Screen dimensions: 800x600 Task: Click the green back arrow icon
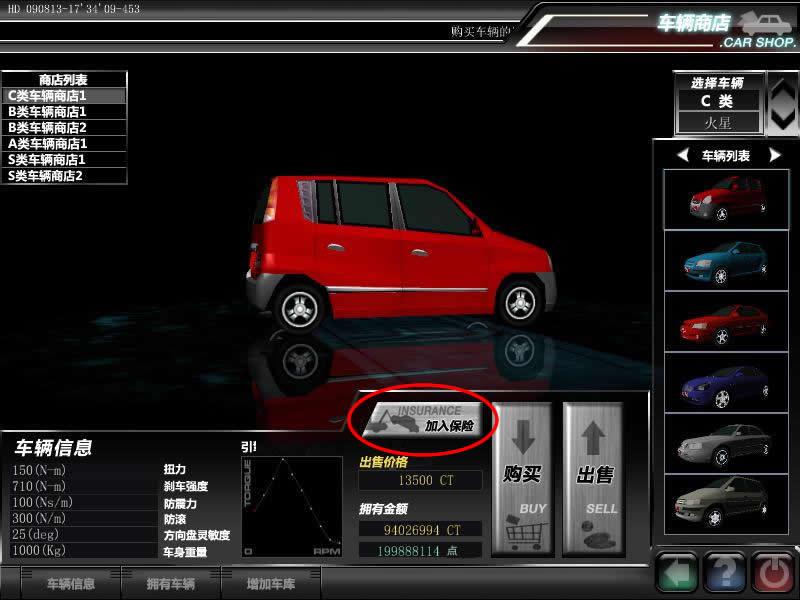pyautogui.click(x=676, y=572)
